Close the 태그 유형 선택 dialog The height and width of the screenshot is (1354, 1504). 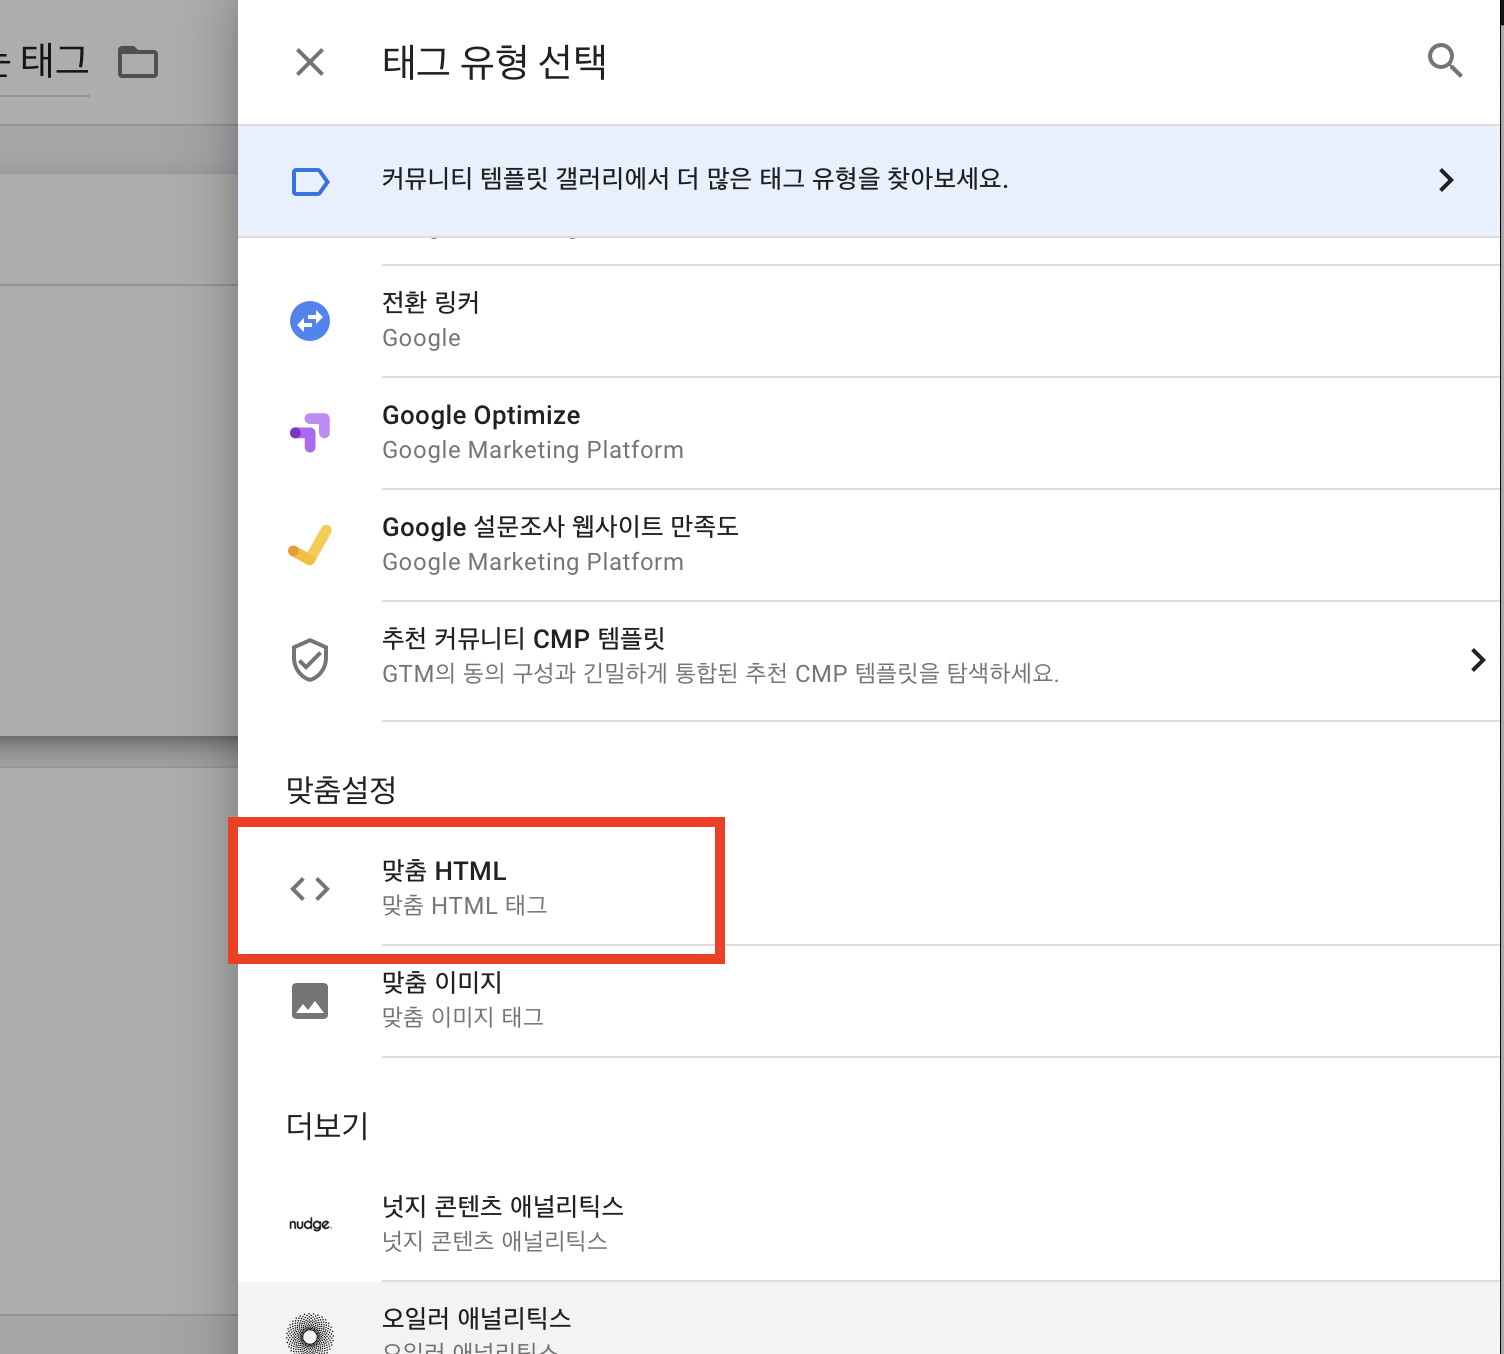click(310, 62)
